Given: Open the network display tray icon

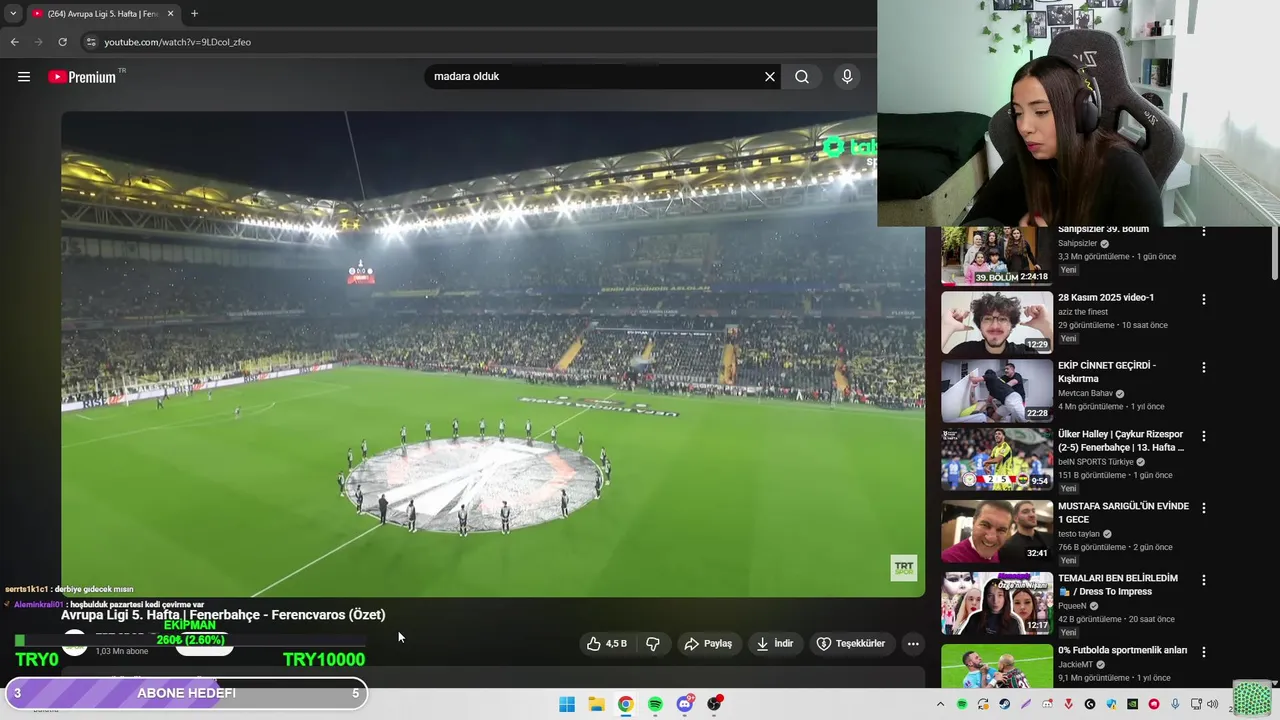Looking at the screenshot, I should click(1196, 704).
